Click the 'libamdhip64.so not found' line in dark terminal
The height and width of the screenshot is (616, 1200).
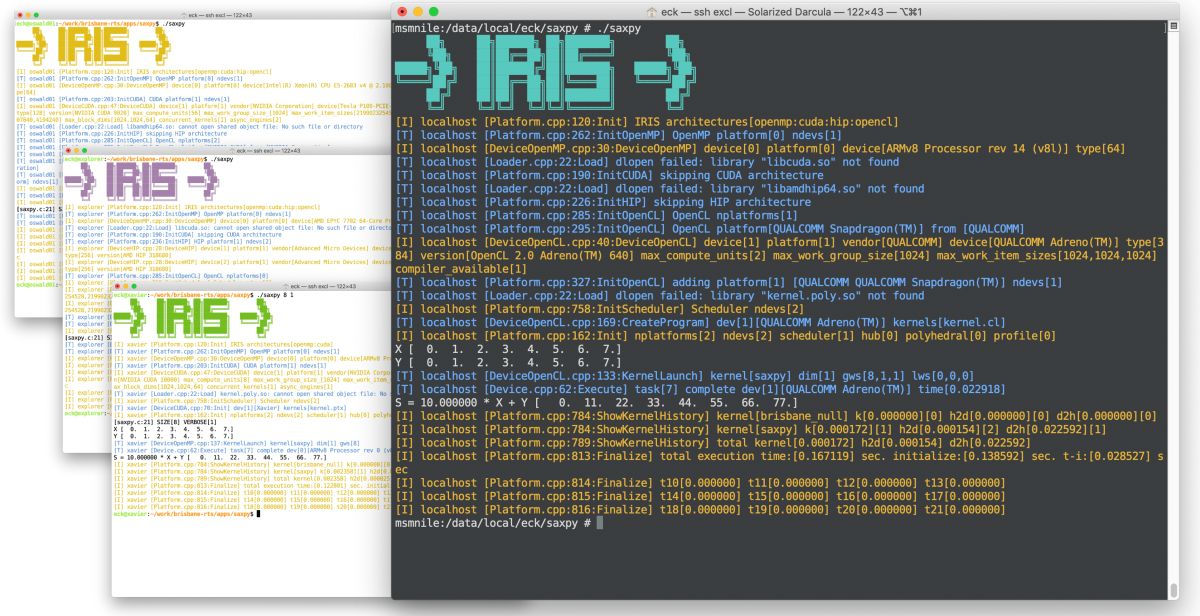[x=661, y=188]
